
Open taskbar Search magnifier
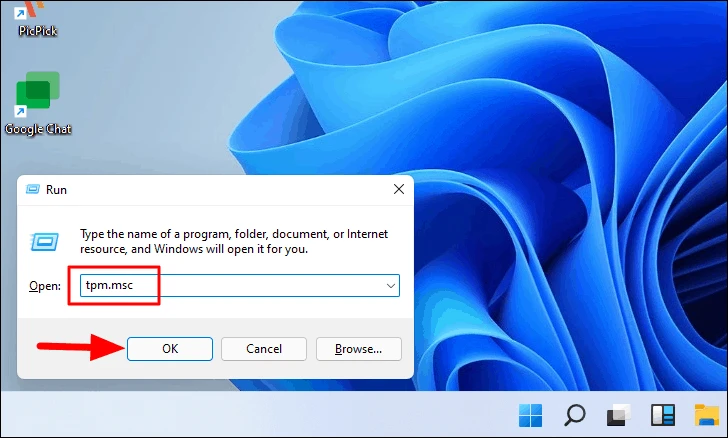(x=574, y=415)
